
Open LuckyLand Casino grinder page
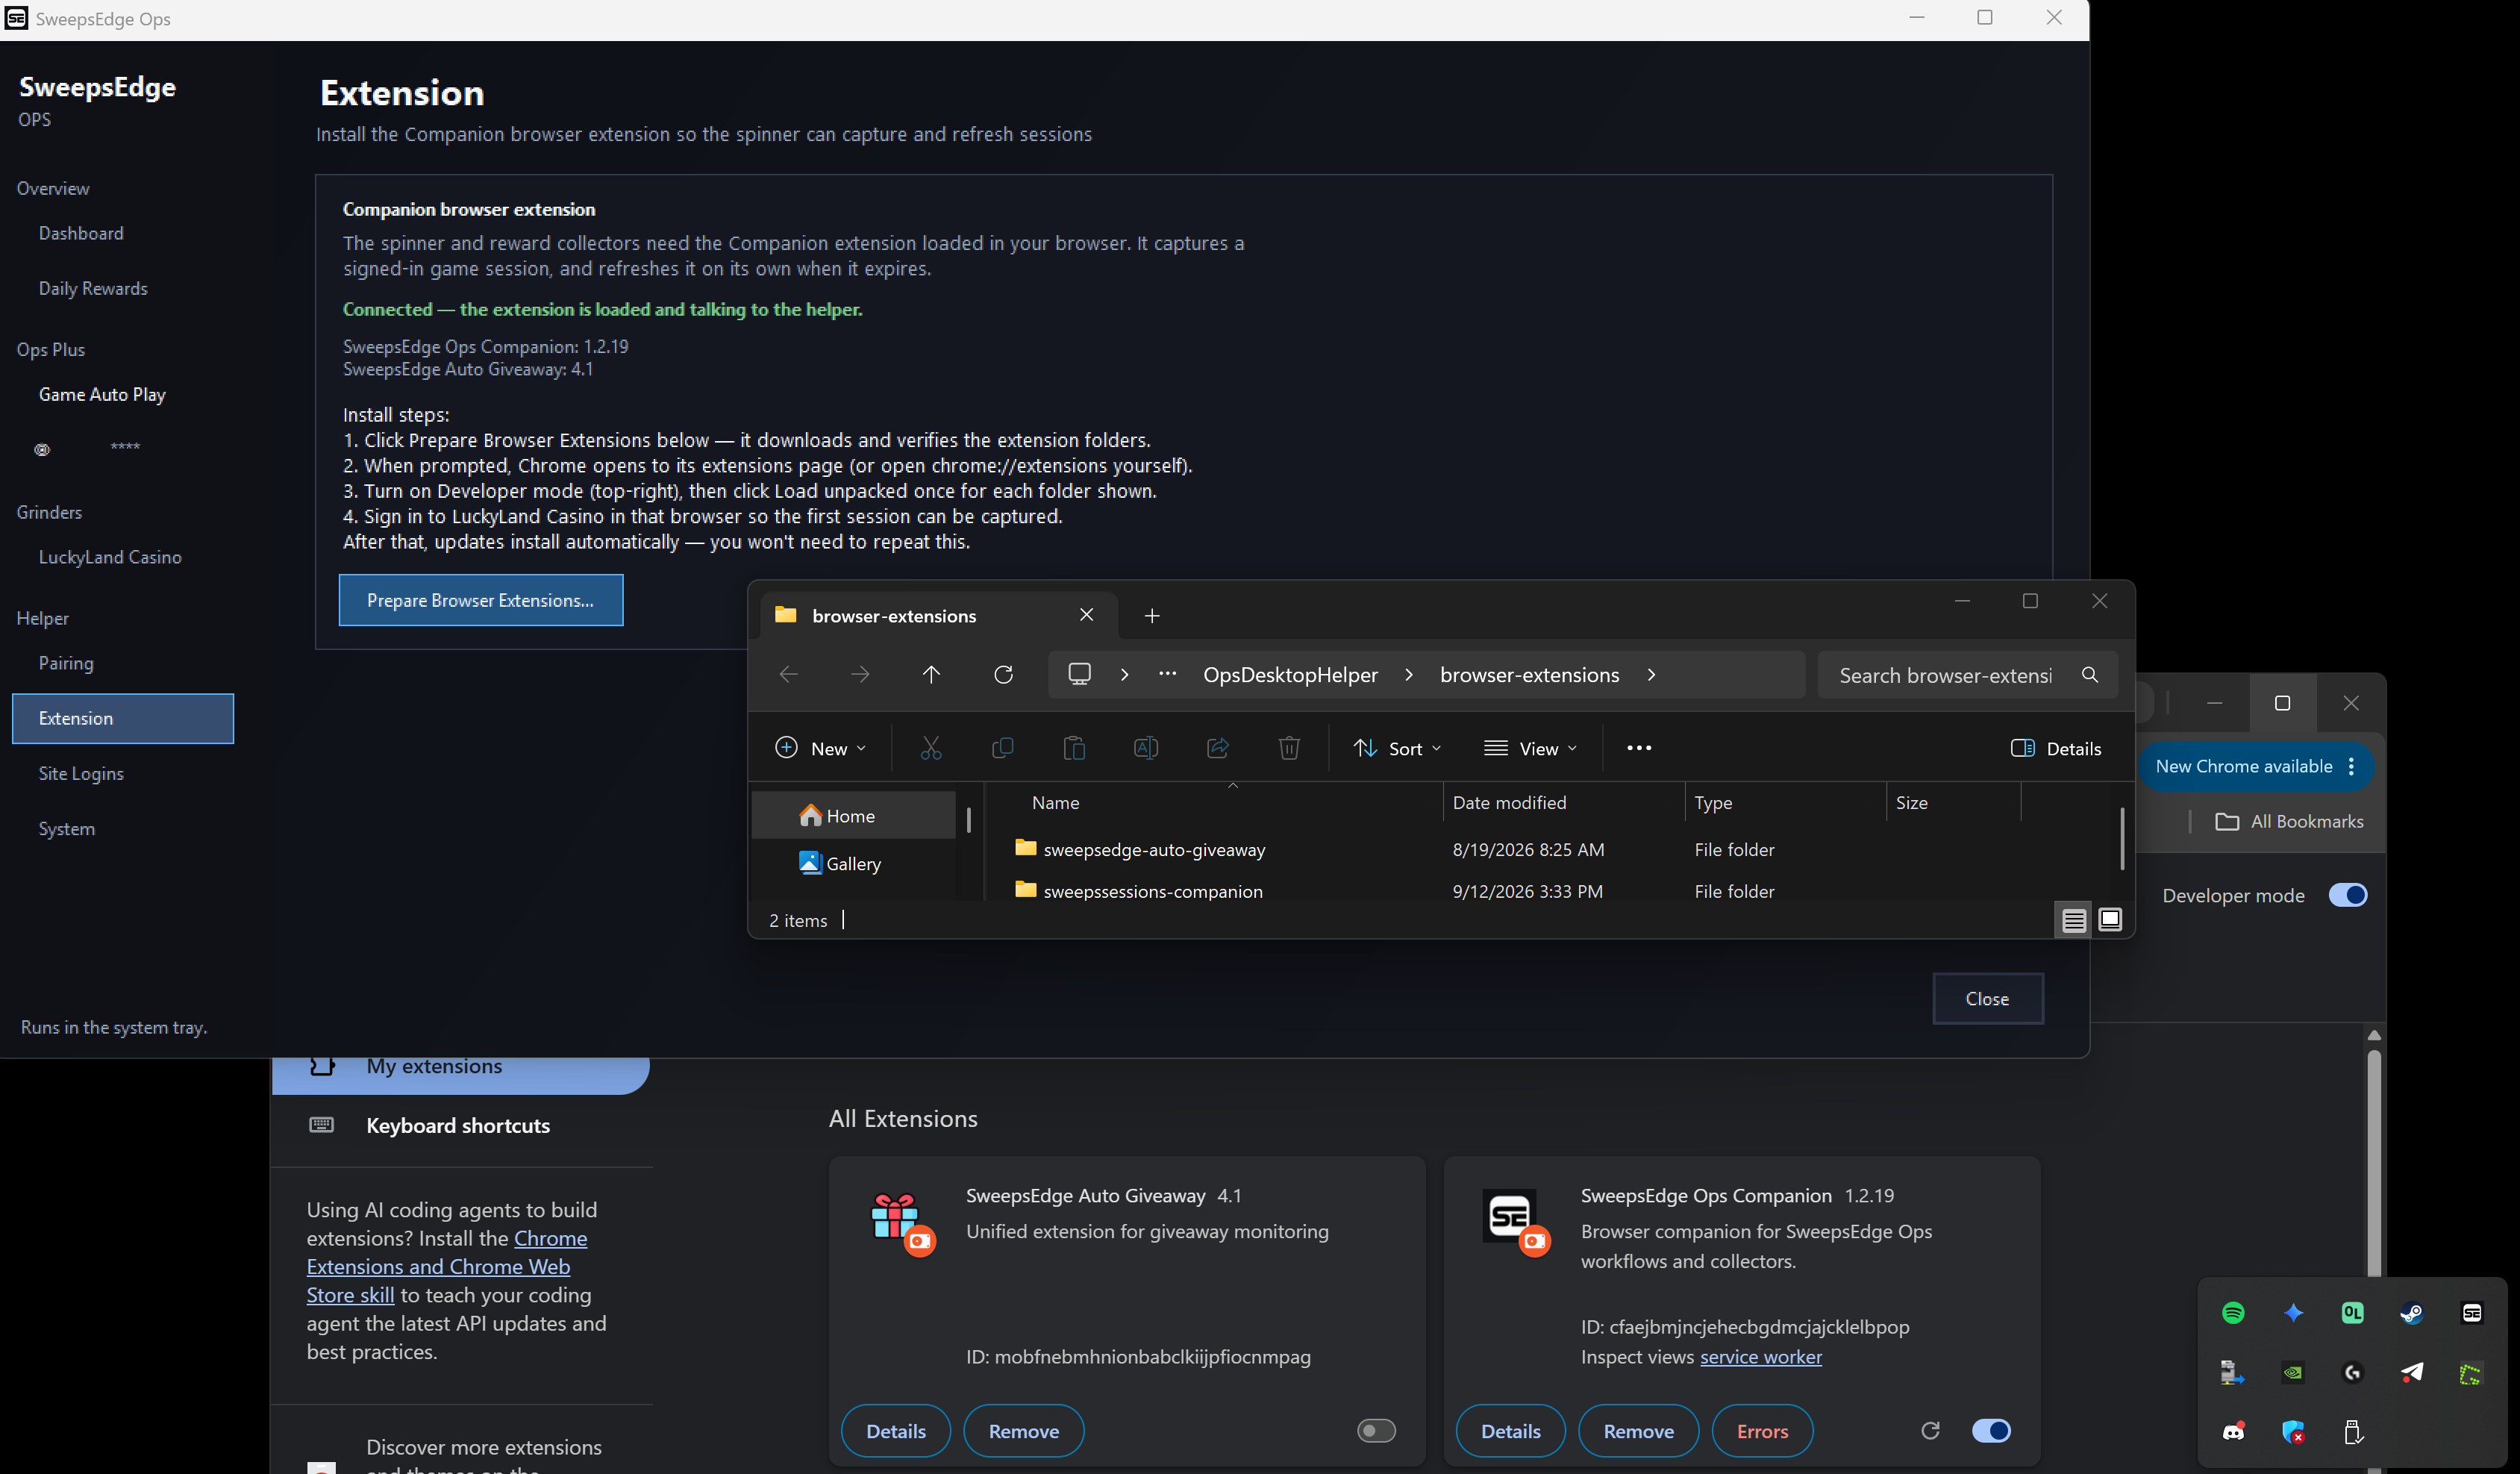pyautogui.click(x=110, y=557)
